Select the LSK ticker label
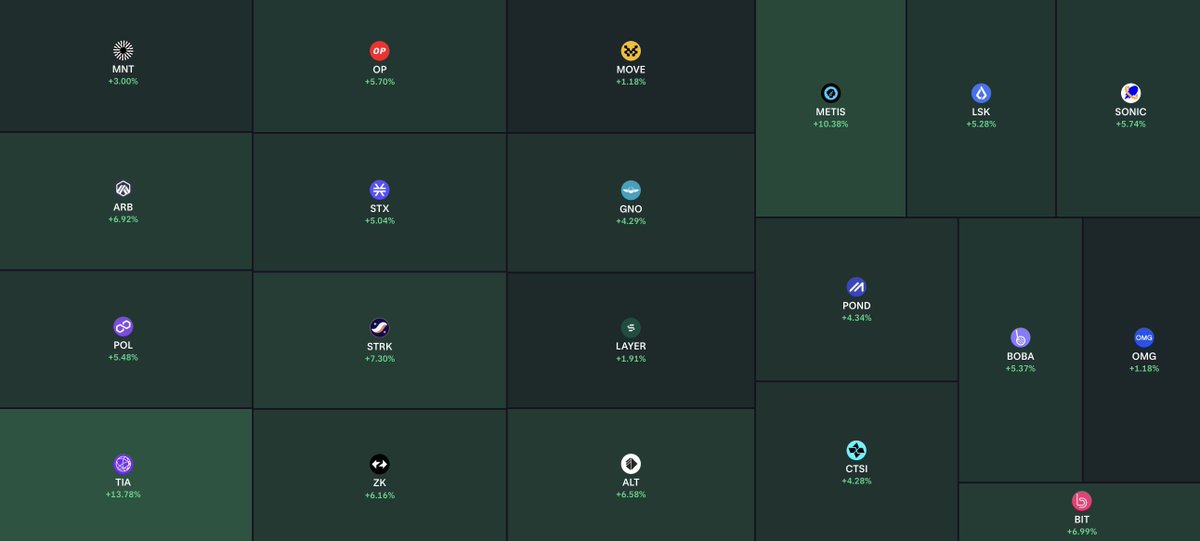 point(981,112)
